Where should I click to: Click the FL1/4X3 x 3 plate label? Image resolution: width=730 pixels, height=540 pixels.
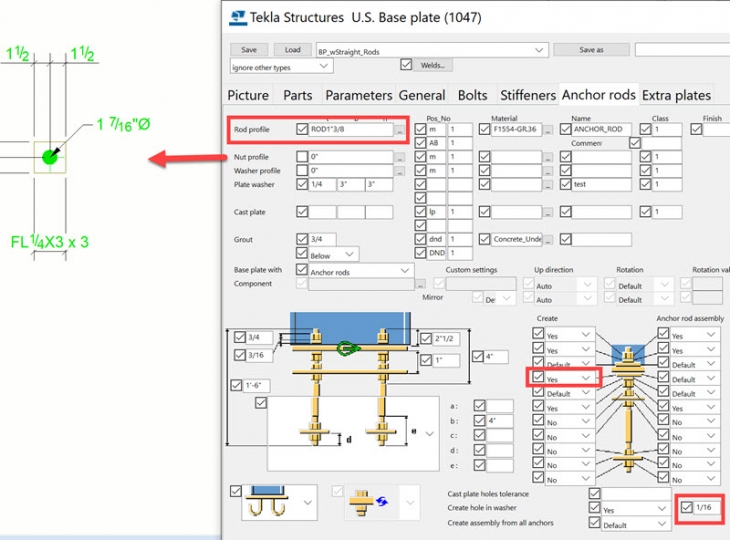coord(49,242)
